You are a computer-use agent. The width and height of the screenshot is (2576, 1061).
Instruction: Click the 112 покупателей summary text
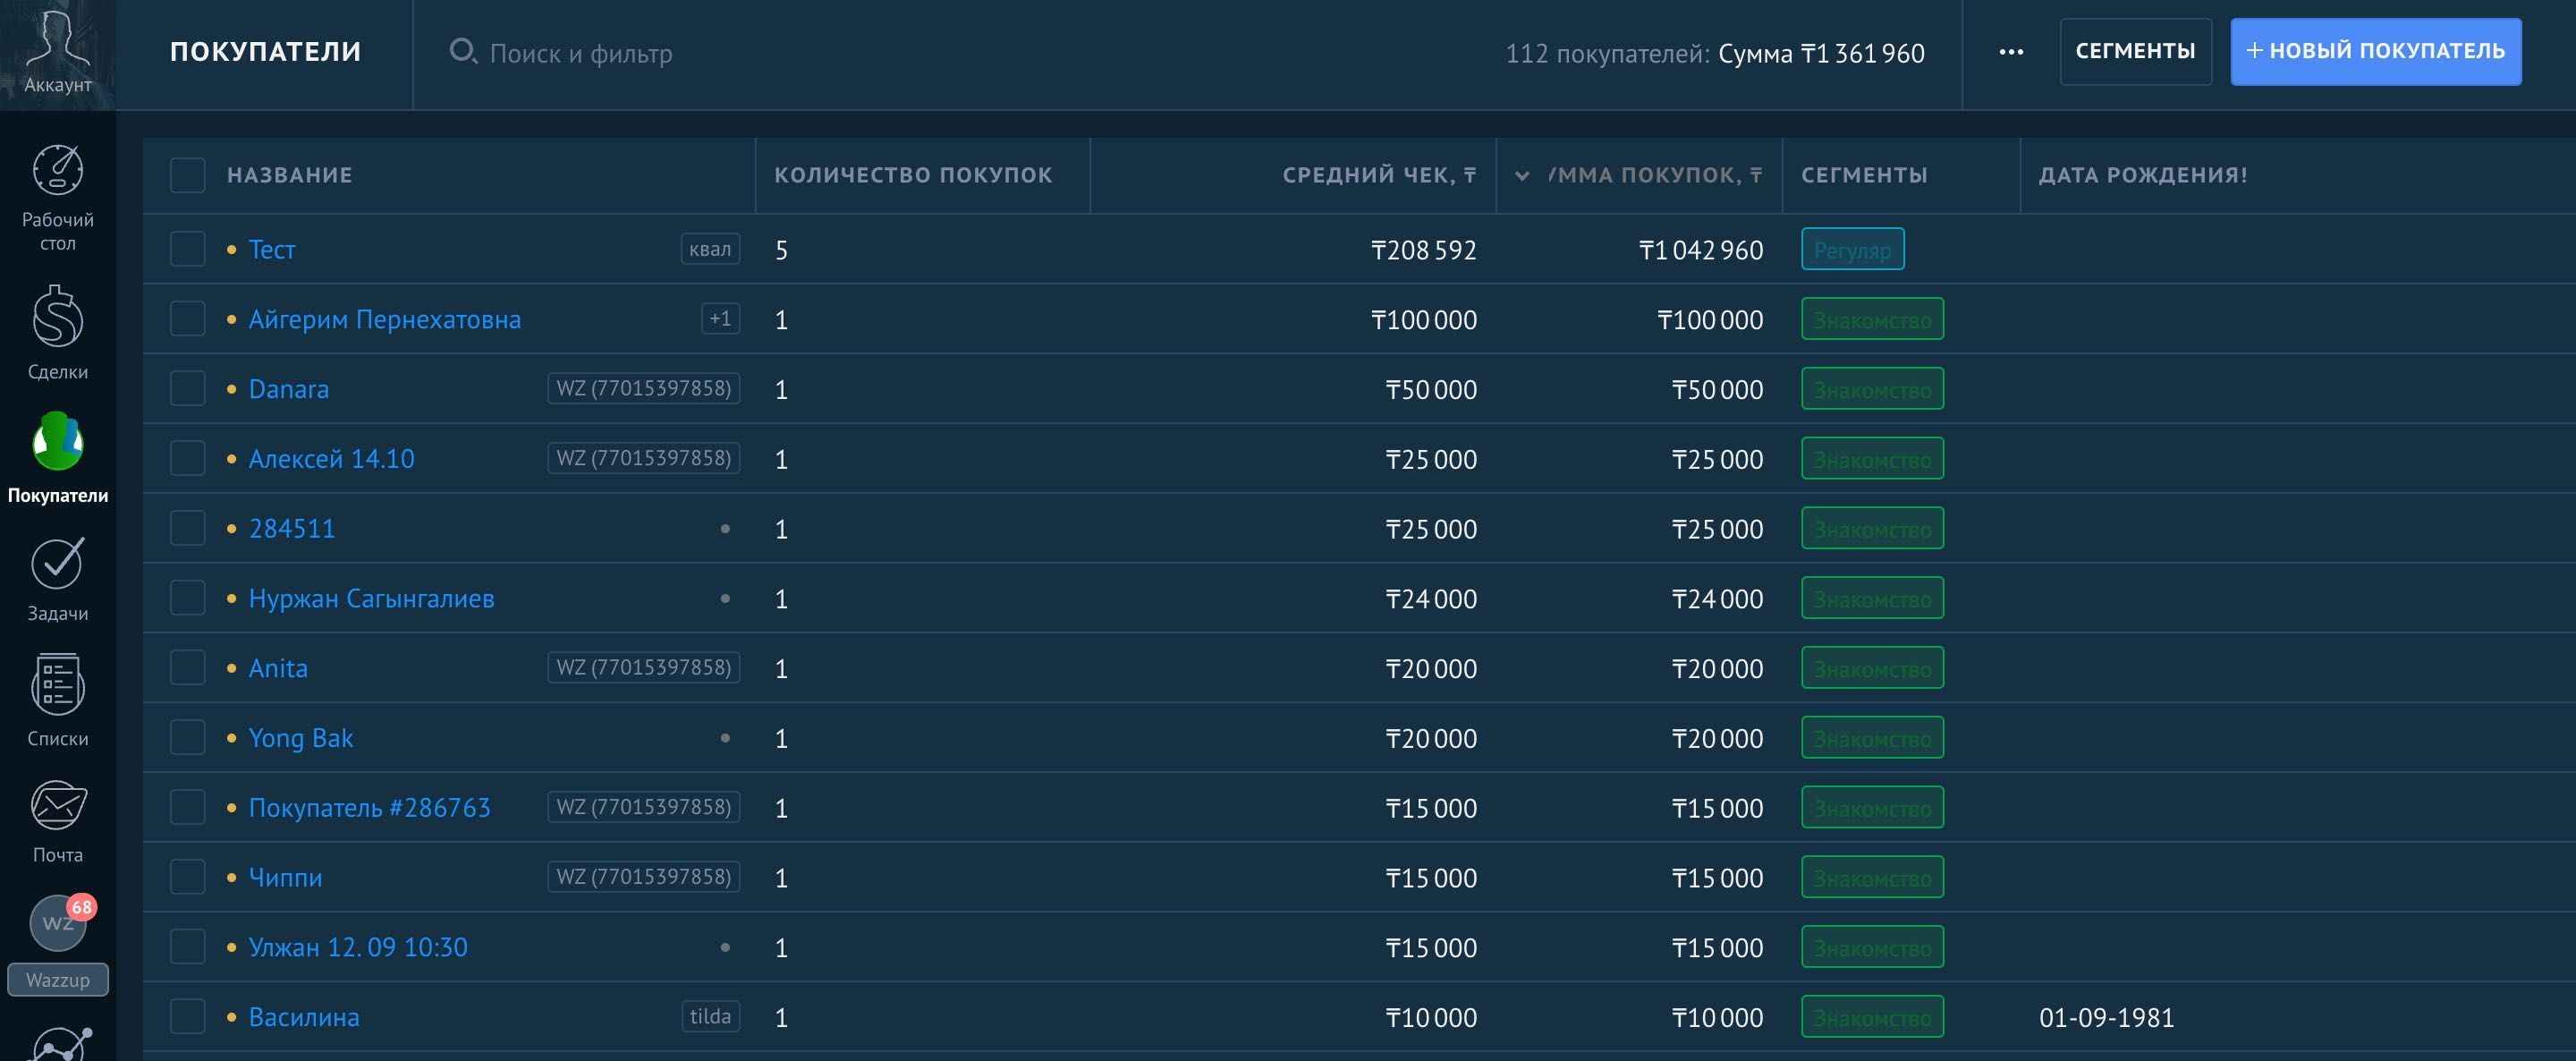[1607, 53]
